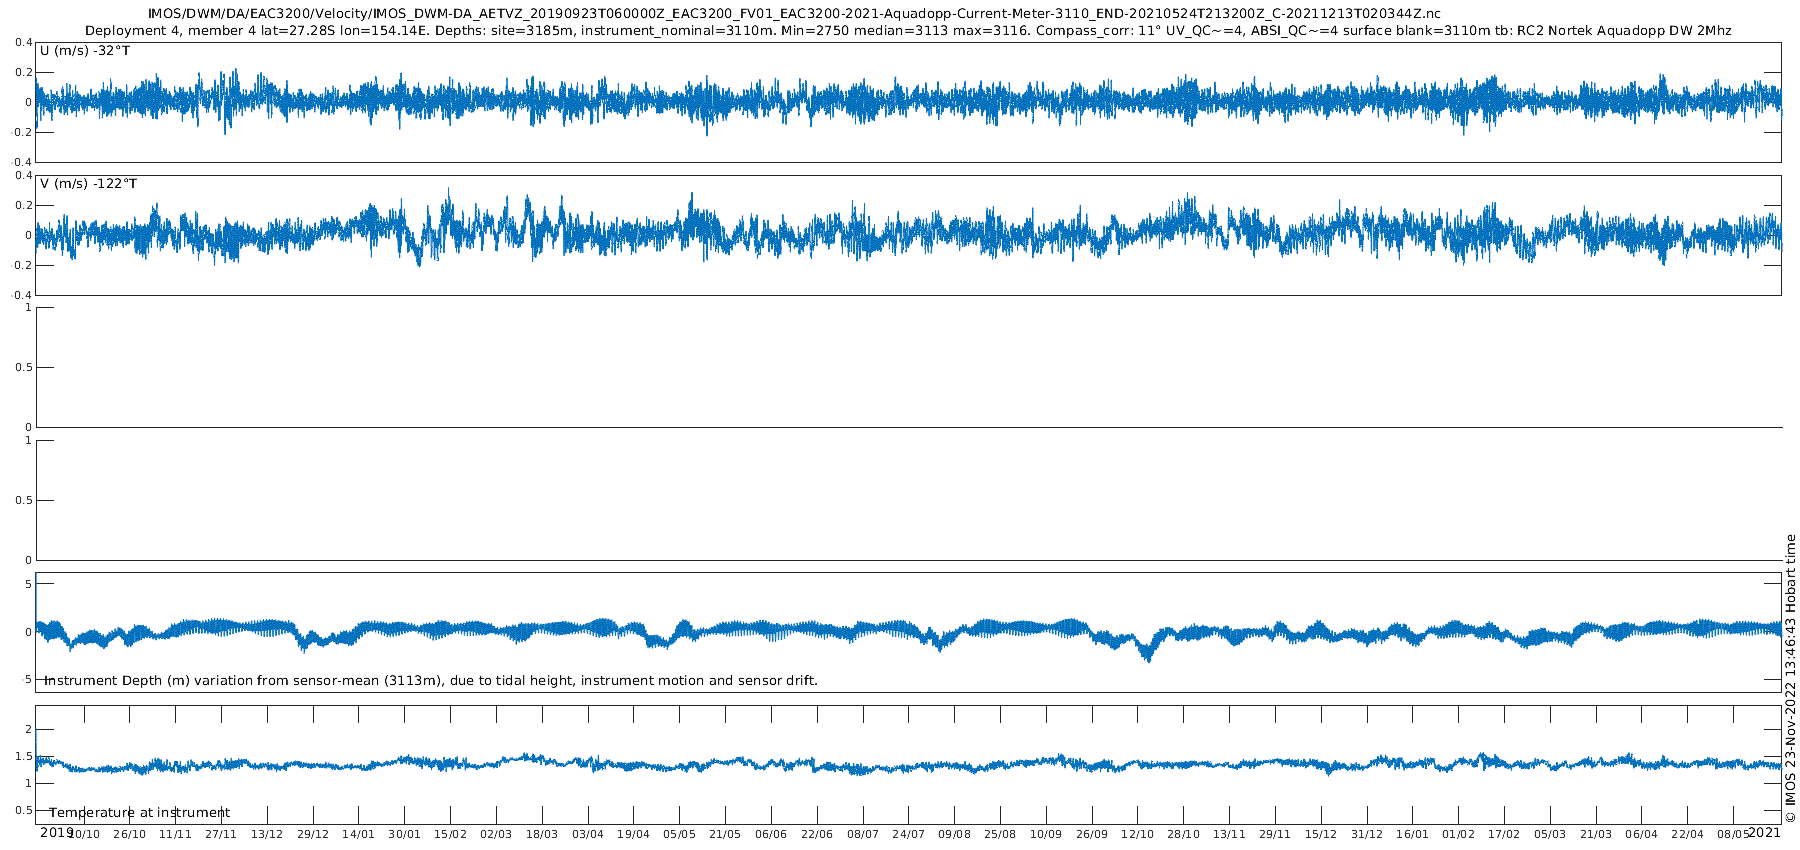Select the '02/03' date tick label
Screen dimensions: 1800x850
[496, 834]
